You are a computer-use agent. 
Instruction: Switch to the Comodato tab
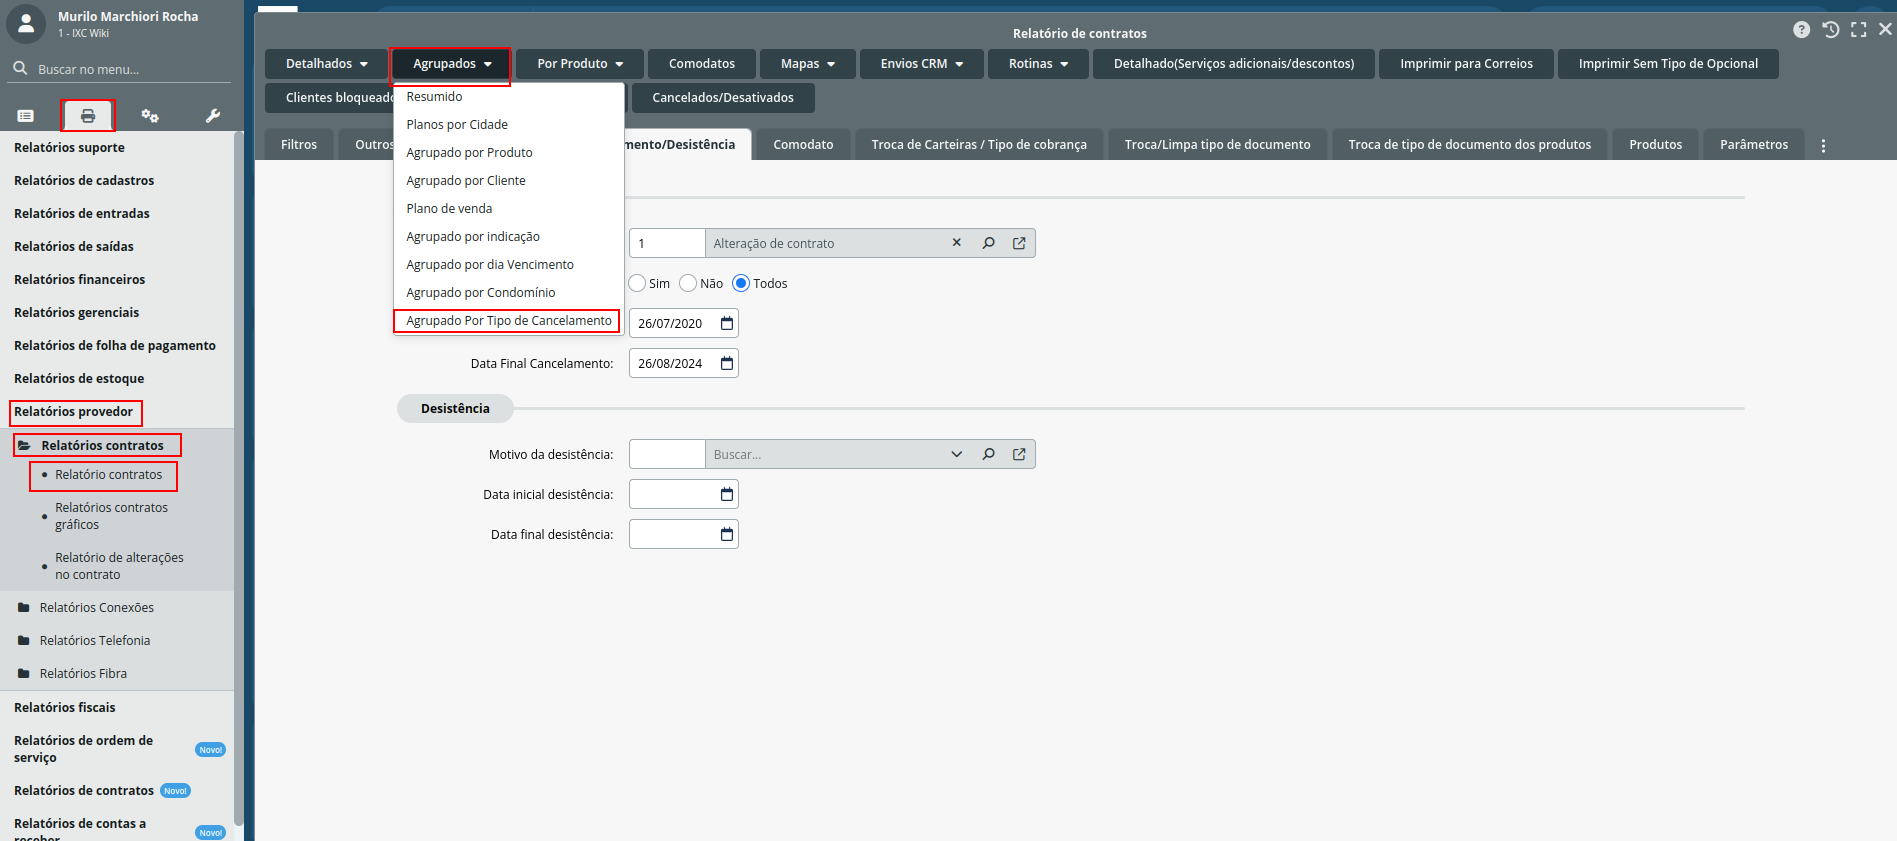click(x=803, y=145)
